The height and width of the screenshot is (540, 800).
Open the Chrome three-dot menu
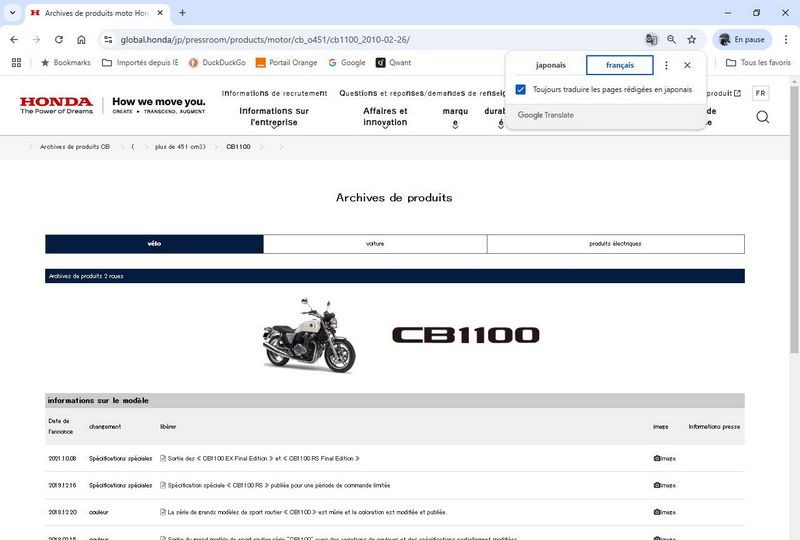coord(786,39)
